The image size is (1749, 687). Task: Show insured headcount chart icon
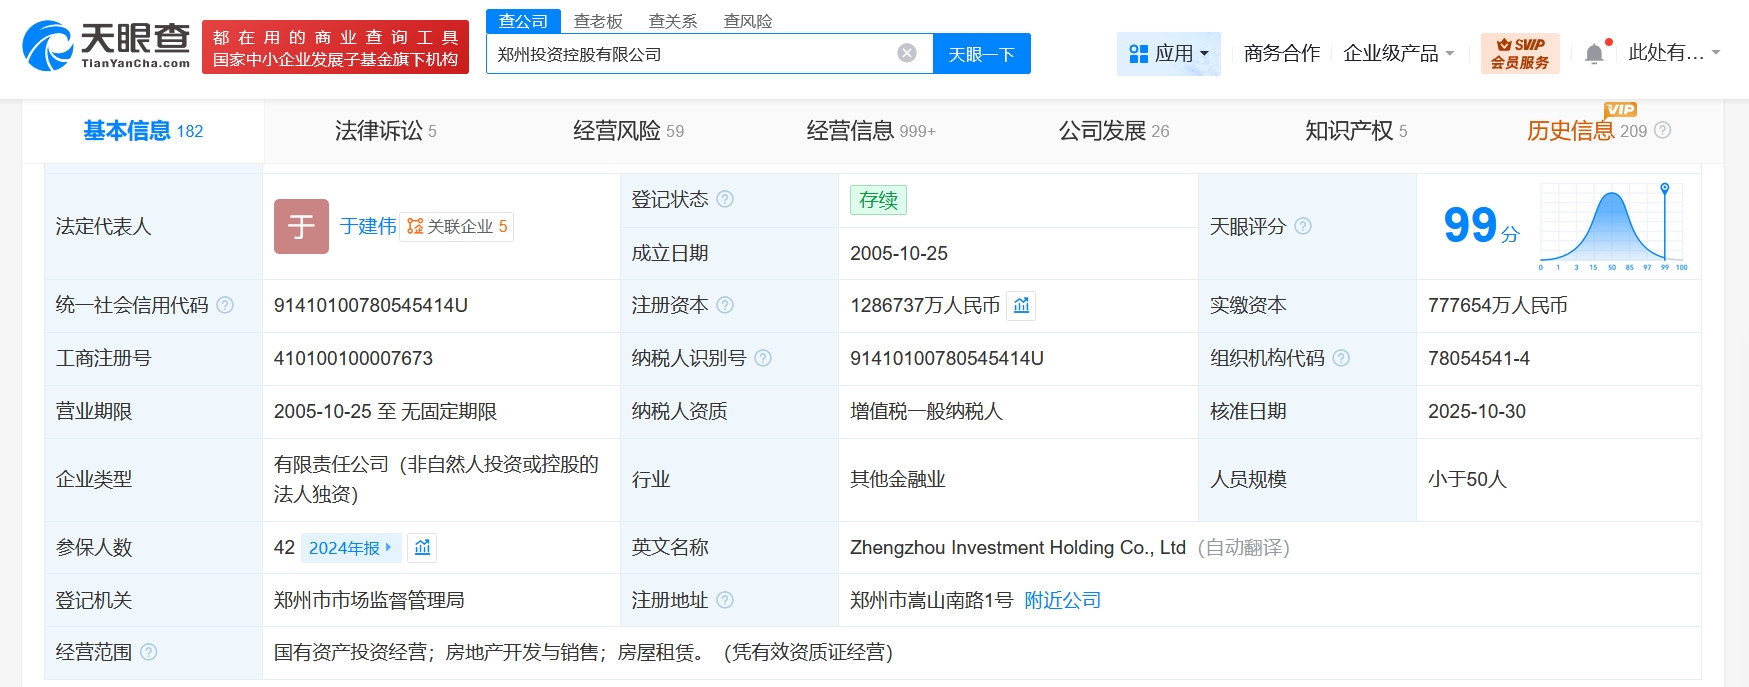(x=422, y=547)
